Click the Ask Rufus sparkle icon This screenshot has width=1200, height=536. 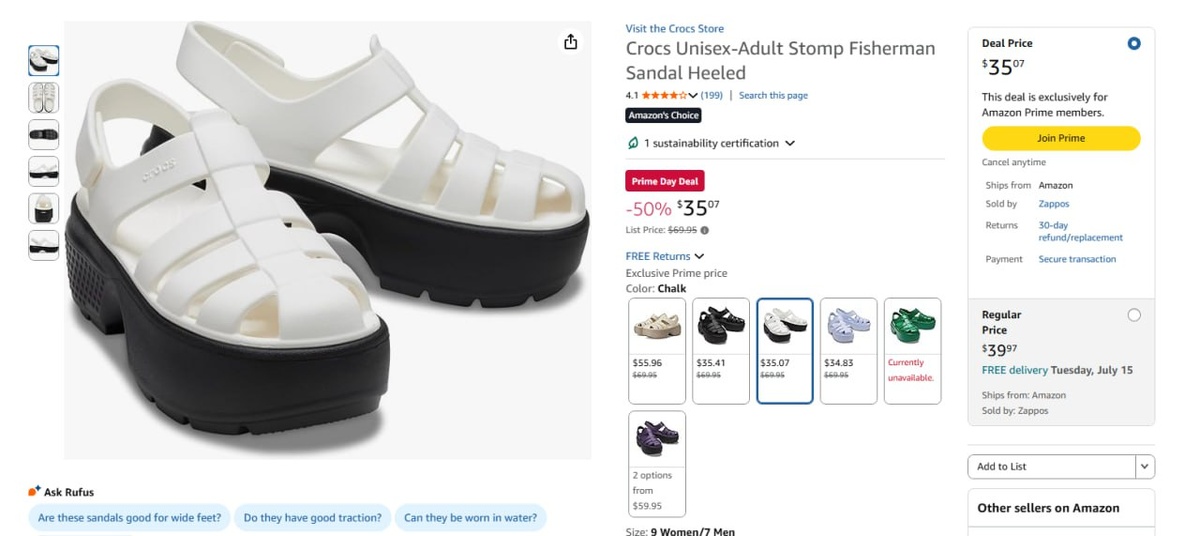coord(34,491)
